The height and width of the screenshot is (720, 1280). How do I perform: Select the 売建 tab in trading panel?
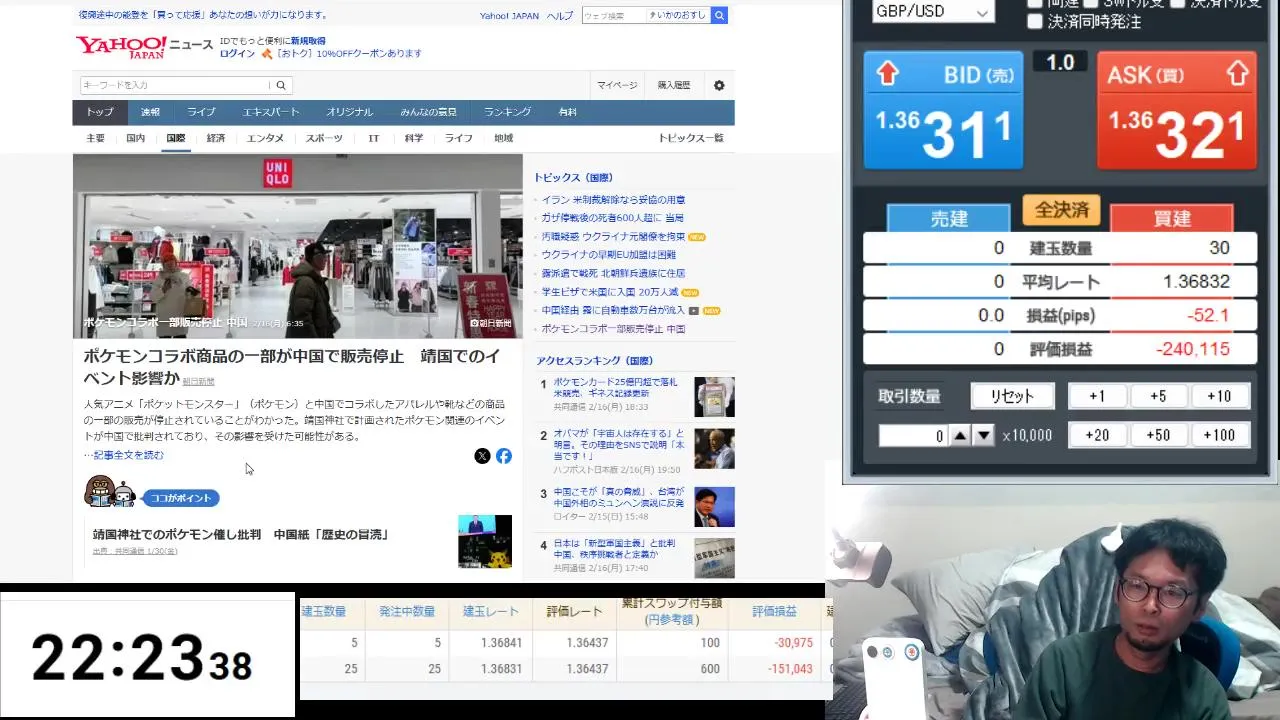tap(949, 218)
